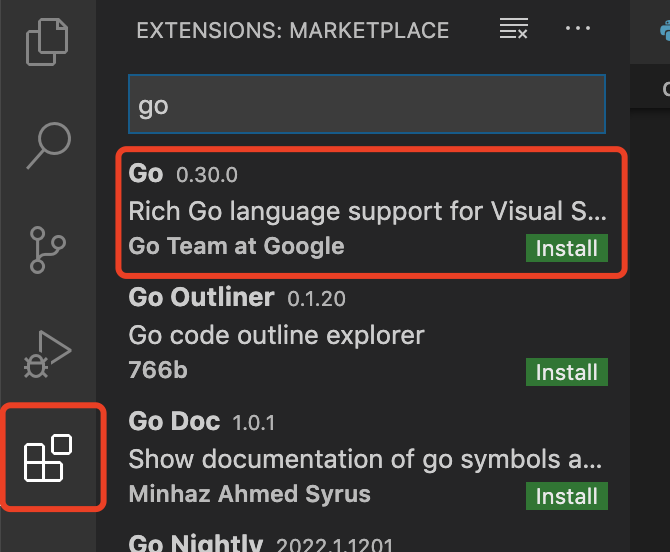Install the Go extension by Google
Image resolution: width=670 pixels, height=552 pixels.
567,248
